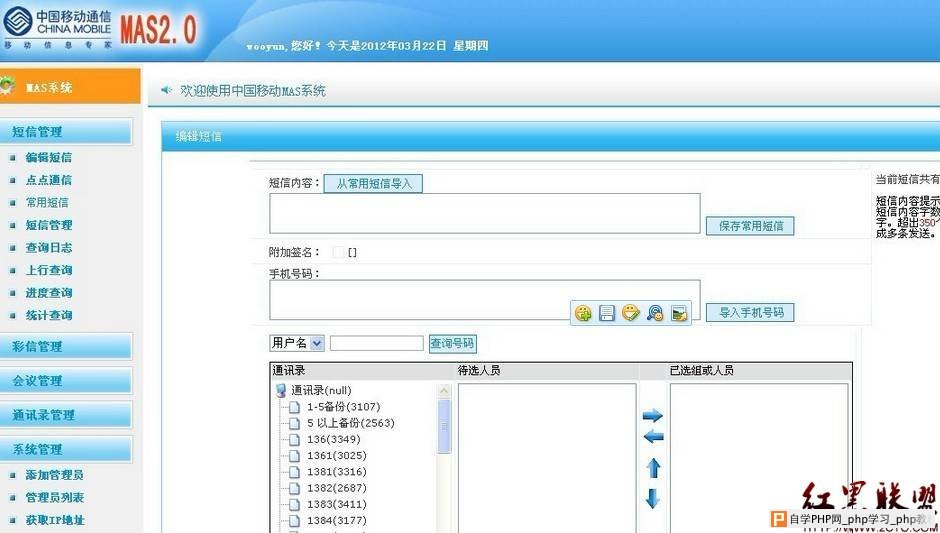940x533 pixels.
Task: Expand the 会议管理 menu section
Action: 66,380
